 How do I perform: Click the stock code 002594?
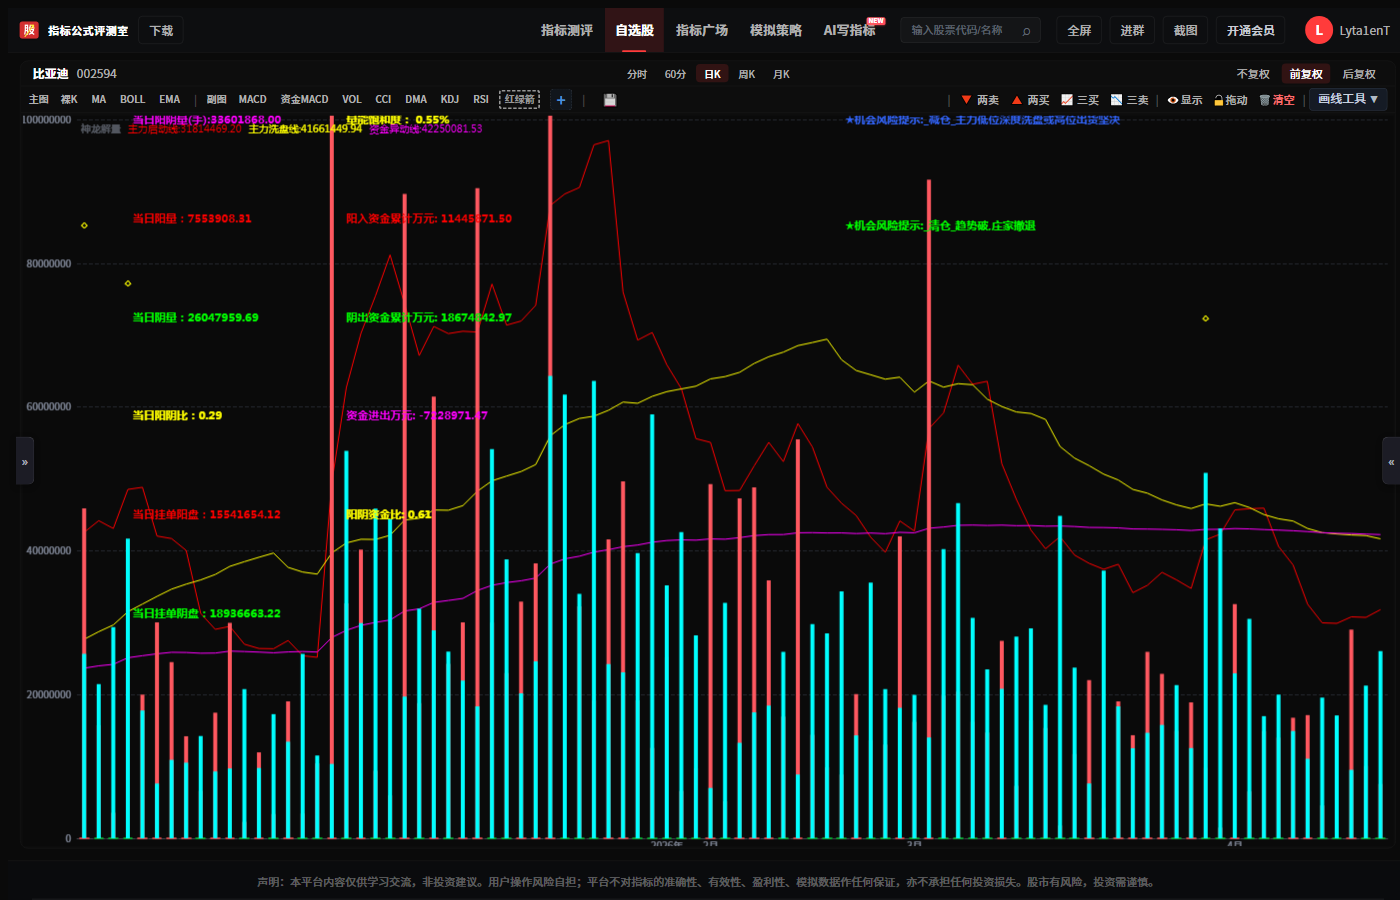[97, 74]
